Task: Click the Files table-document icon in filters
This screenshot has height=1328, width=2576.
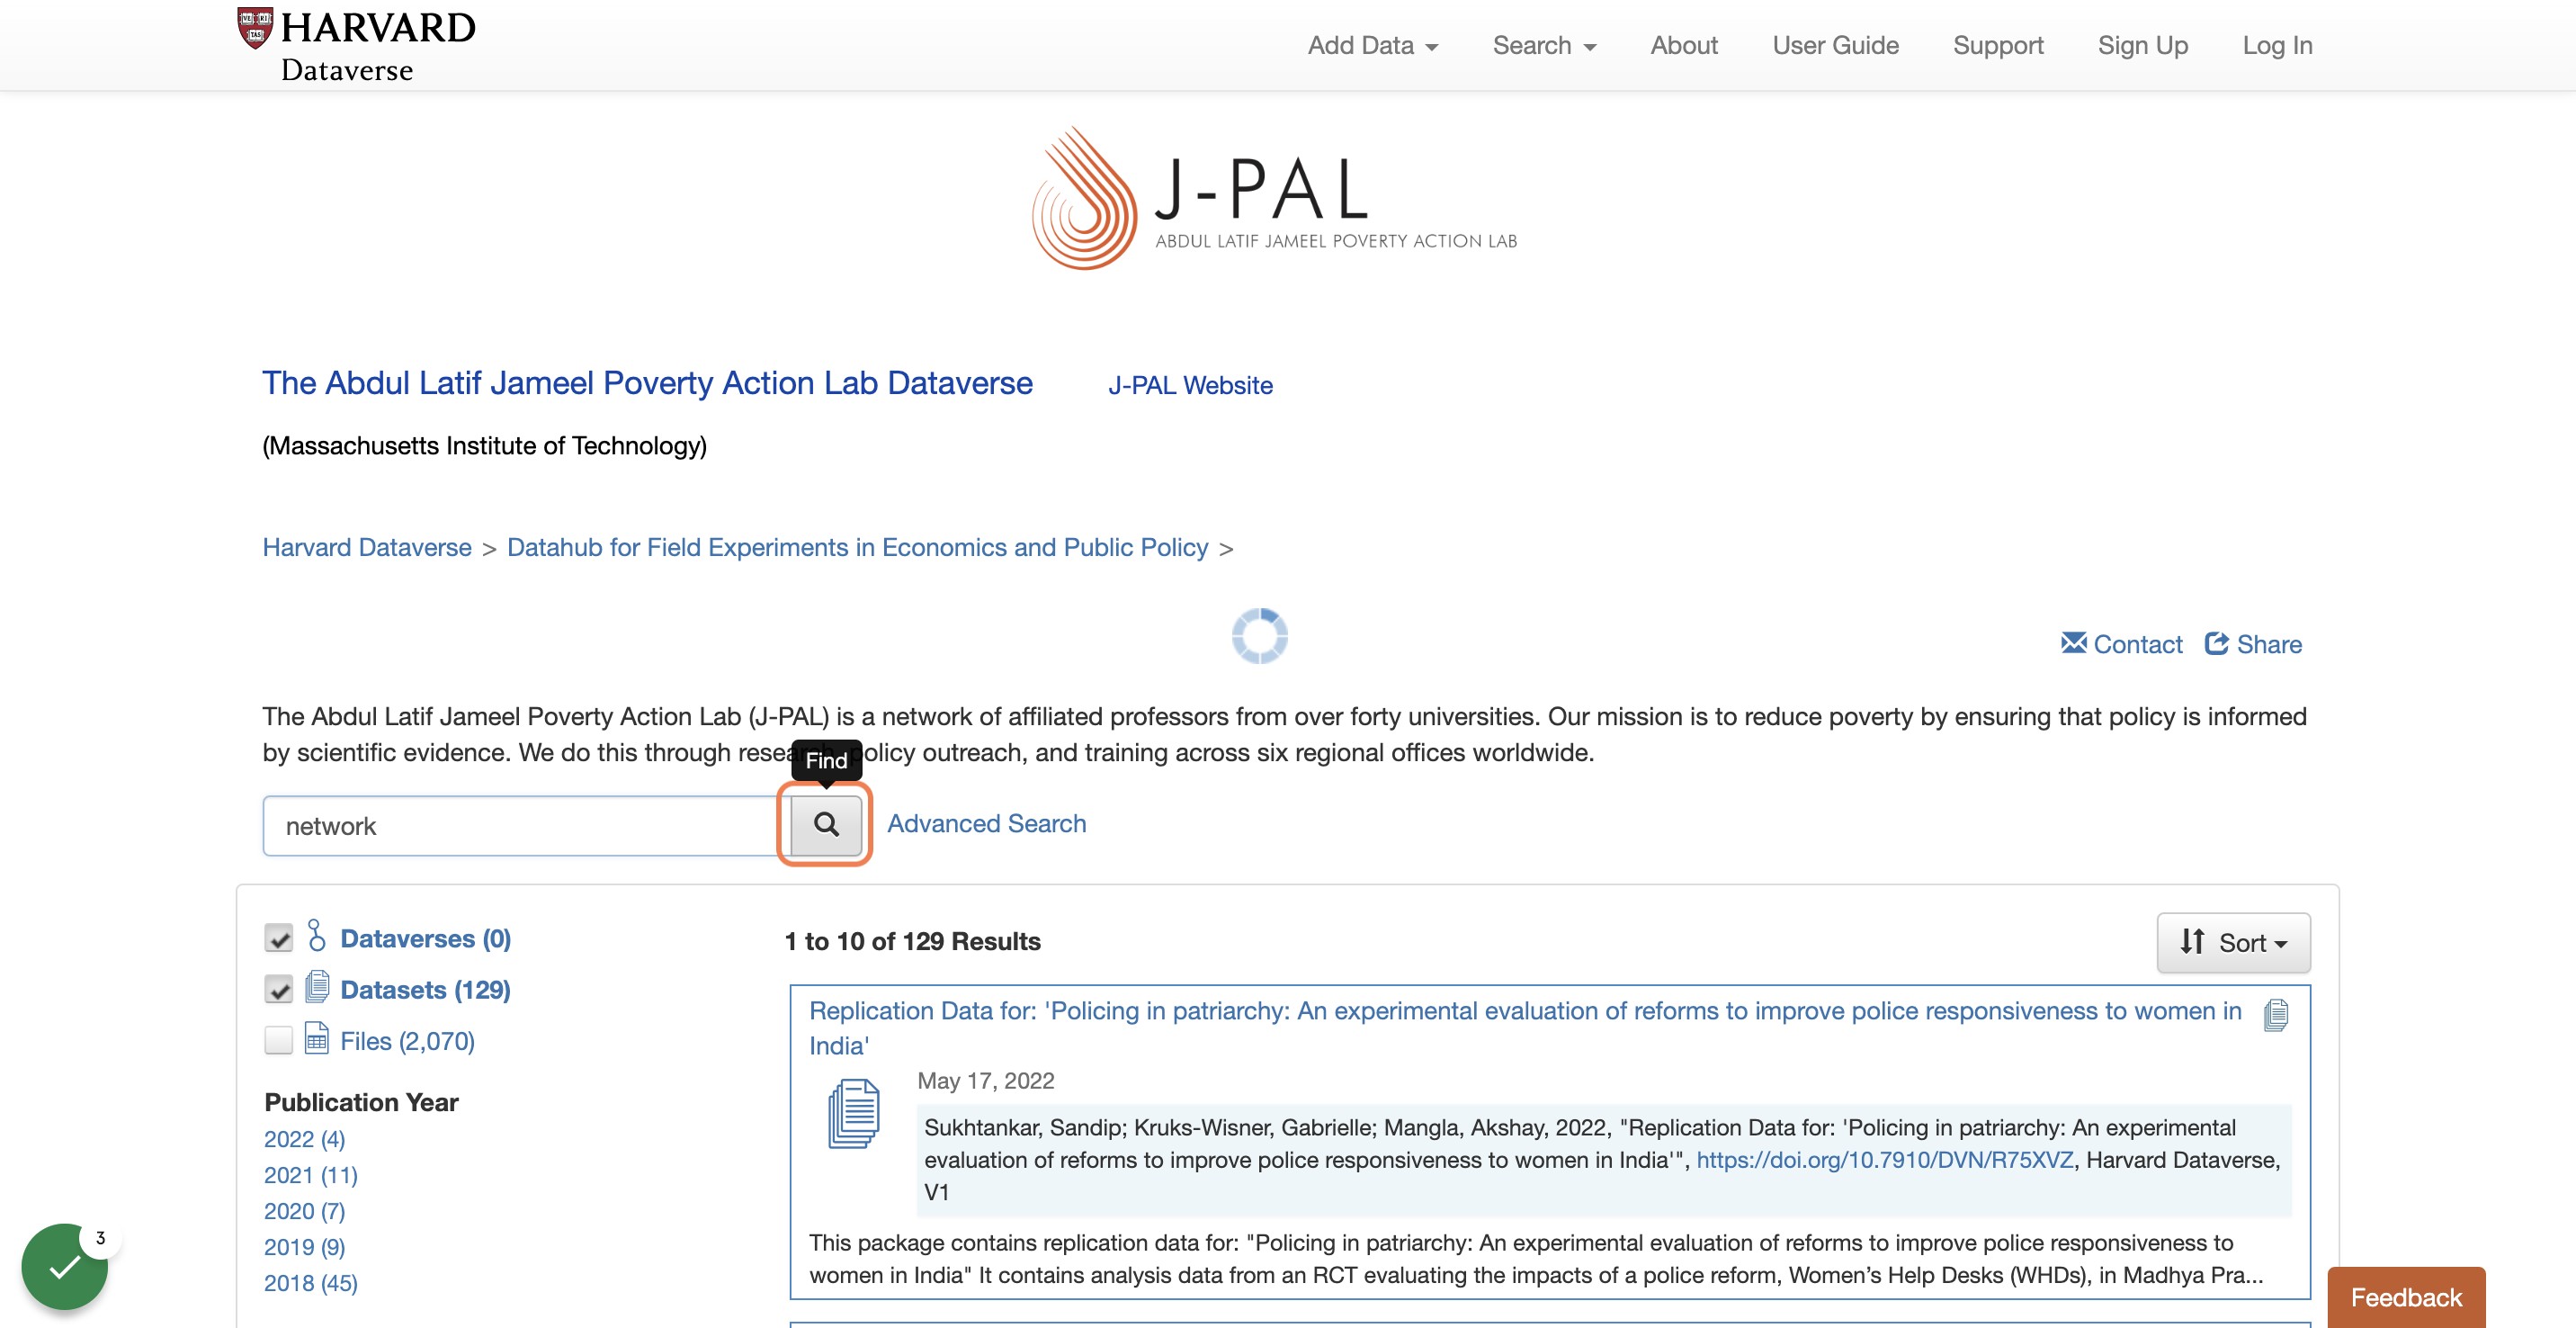Action: coord(316,1038)
